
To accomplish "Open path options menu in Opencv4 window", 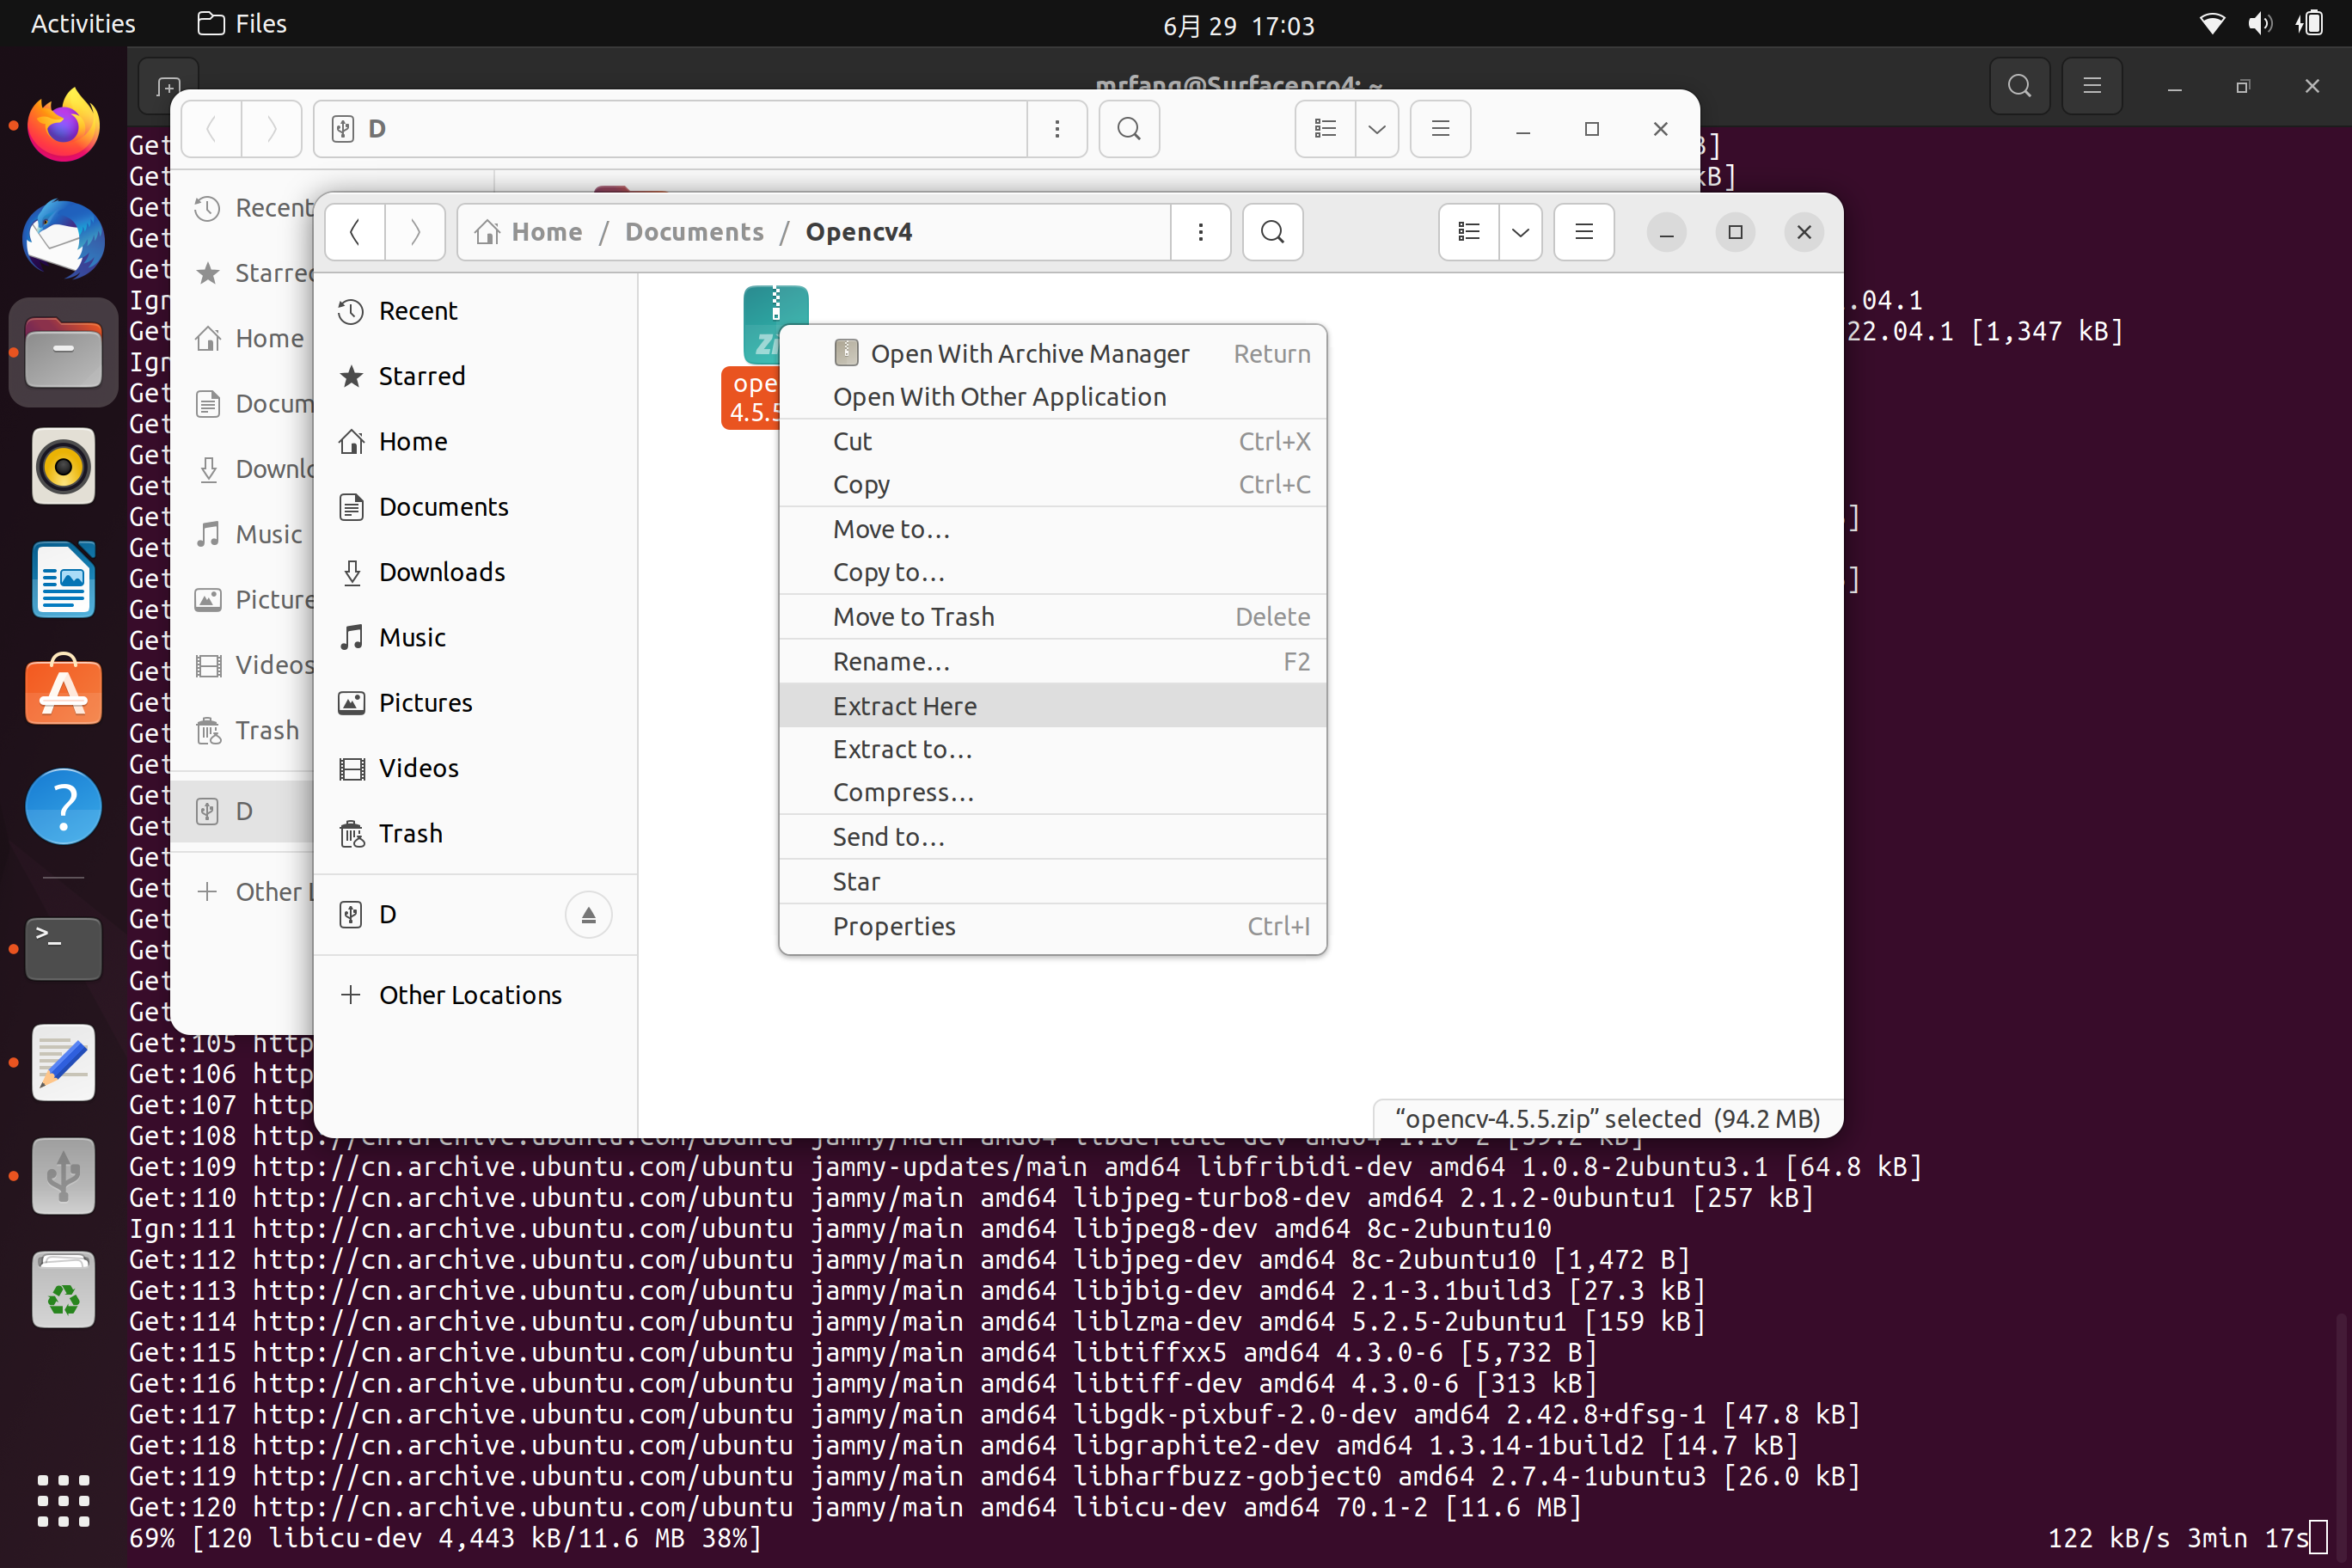I will tap(1200, 232).
